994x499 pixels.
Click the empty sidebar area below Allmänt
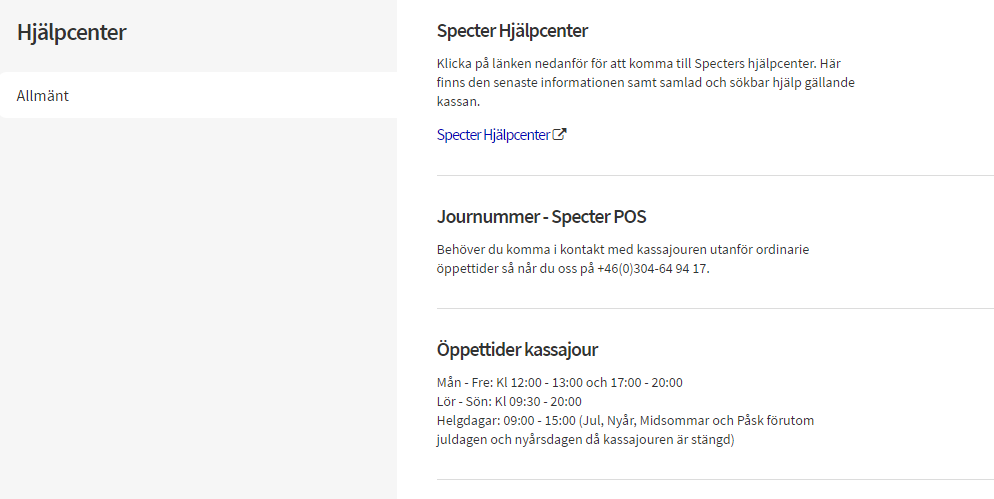198,300
